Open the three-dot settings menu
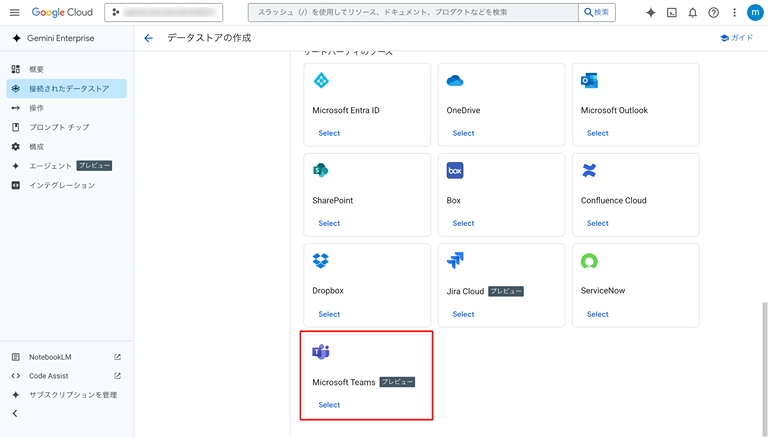 pos(734,13)
